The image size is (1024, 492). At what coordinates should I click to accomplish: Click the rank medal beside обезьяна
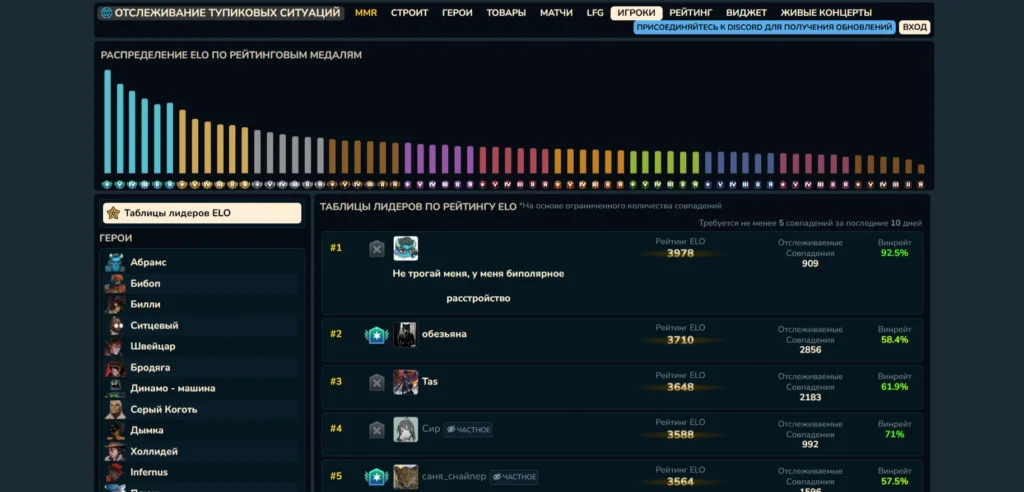pos(376,335)
